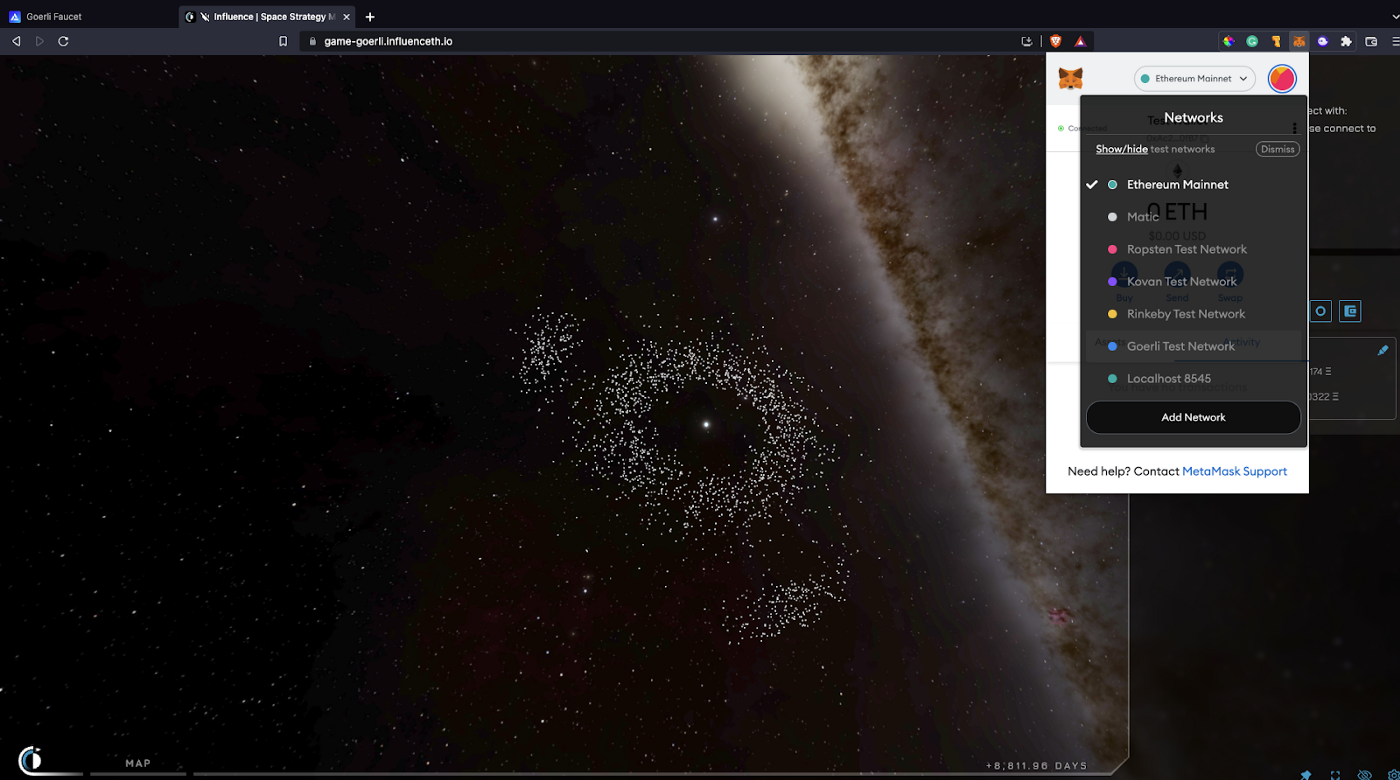Click the Influence logo at bottom left
The image size is (1400, 780).
31,760
